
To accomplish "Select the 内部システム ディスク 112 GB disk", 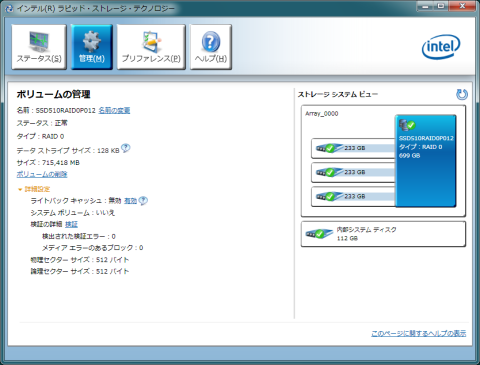I will [x=383, y=234].
